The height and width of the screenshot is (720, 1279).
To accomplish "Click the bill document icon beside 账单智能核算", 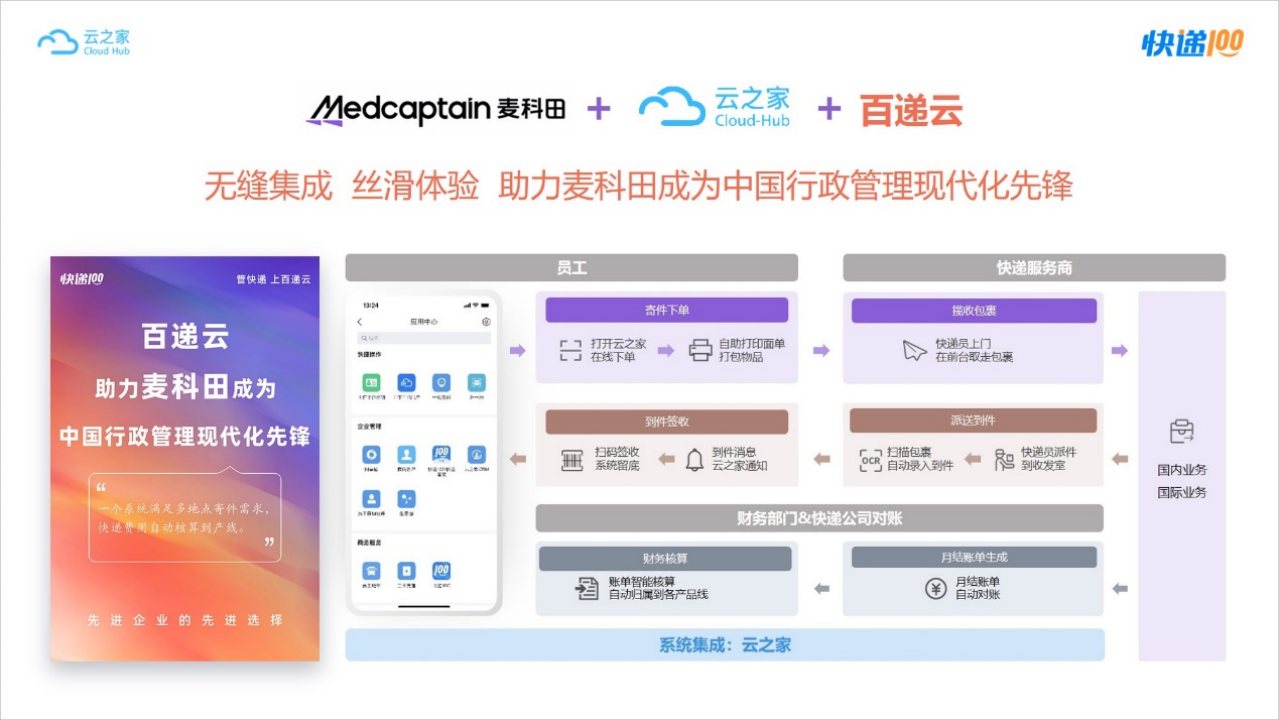I will (587, 588).
